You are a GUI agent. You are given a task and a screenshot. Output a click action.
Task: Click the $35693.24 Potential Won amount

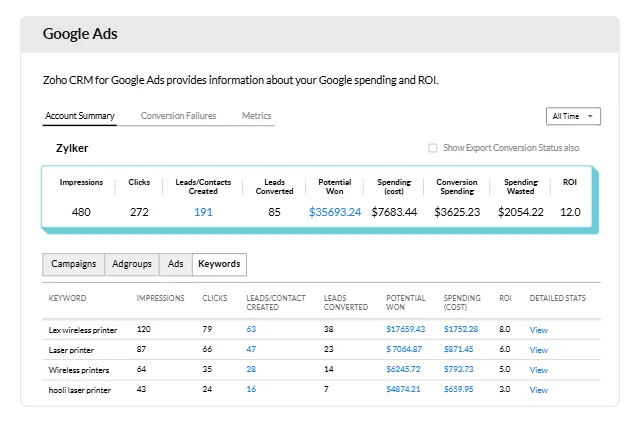[x=335, y=212]
